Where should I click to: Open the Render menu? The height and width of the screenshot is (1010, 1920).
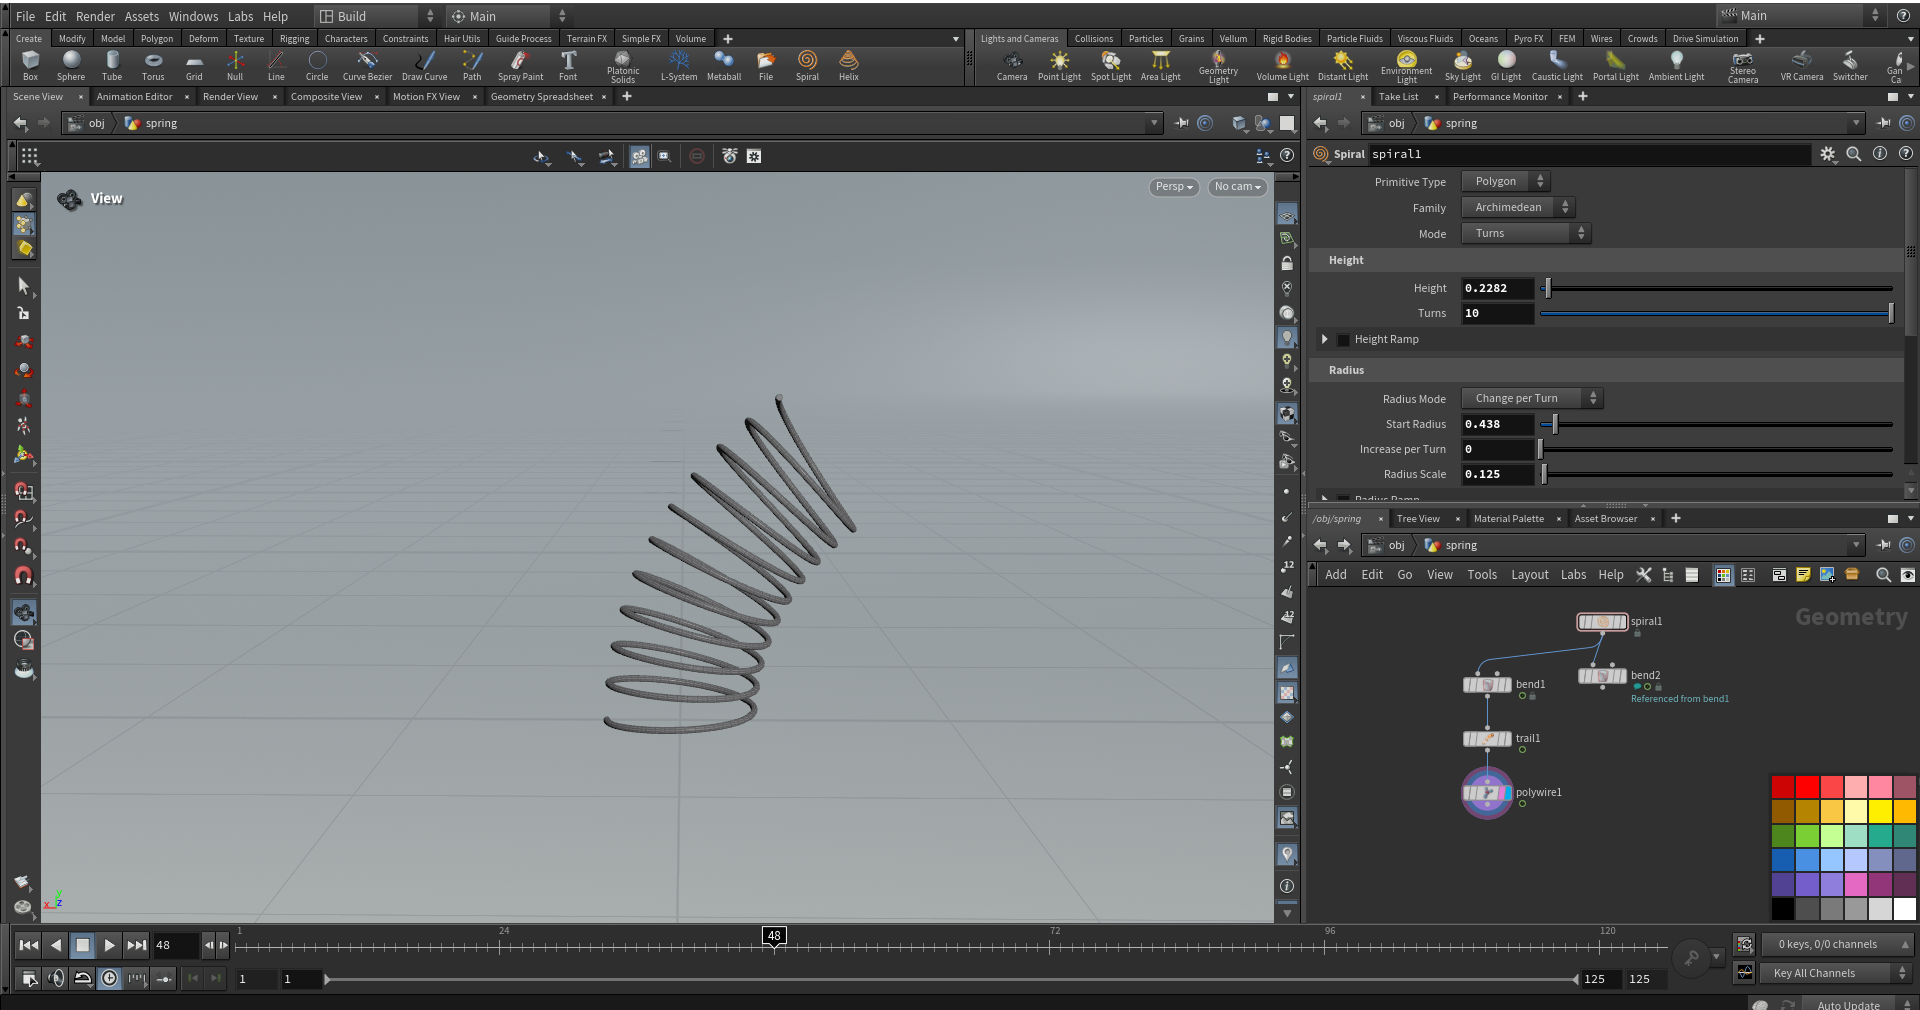pyautogui.click(x=95, y=16)
